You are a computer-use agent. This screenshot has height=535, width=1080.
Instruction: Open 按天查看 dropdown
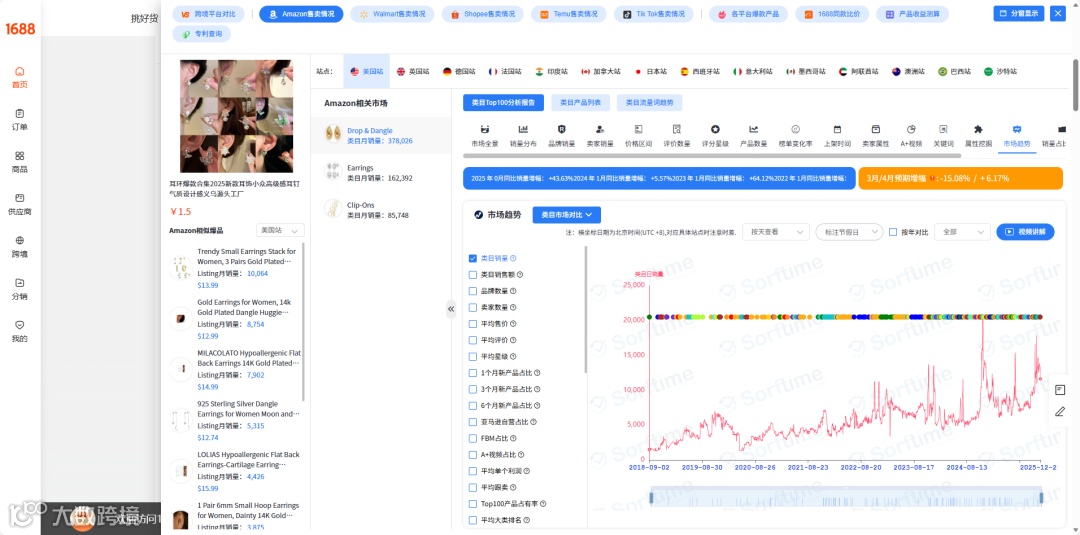click(776, 232)
